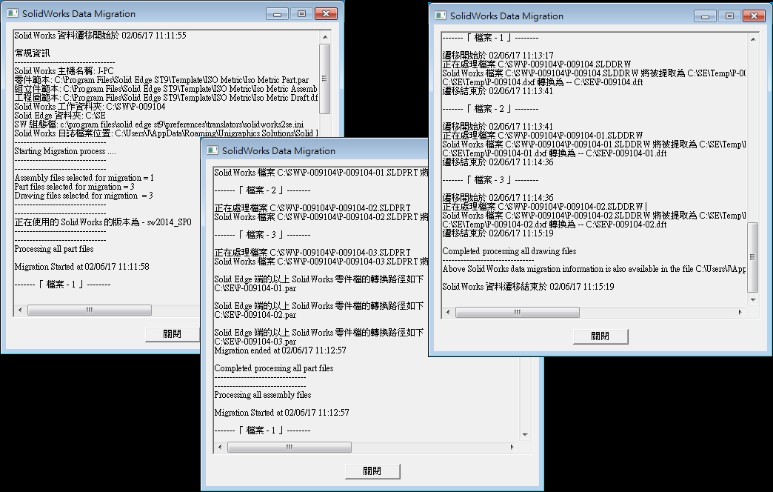
Task: Click 'Above SolidWorks data migration information' line
Action: [594, 269]
